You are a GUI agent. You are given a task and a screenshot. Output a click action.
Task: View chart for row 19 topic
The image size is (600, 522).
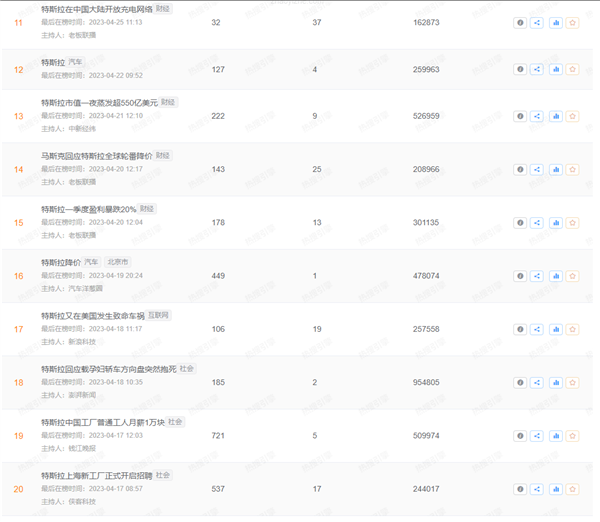click(556, 436)
